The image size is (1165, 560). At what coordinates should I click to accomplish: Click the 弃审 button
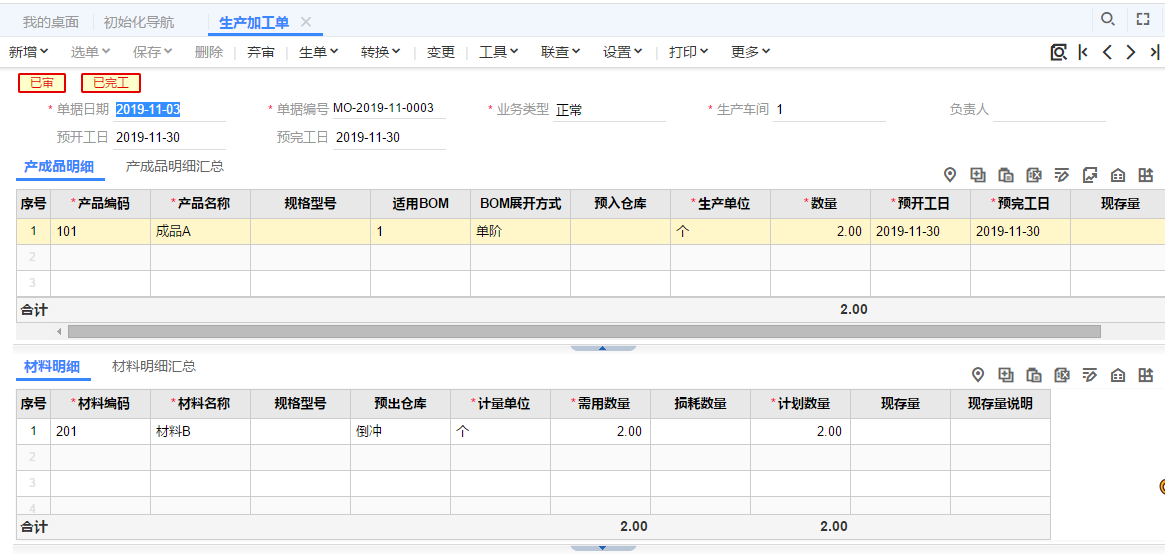tap(261, 52)
